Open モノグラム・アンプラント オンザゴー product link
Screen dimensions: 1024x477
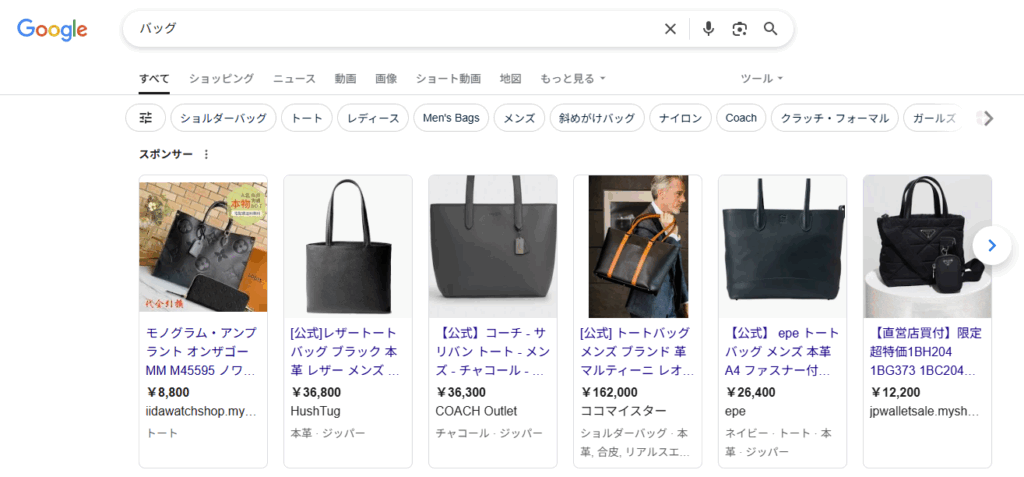click(202, 352)
